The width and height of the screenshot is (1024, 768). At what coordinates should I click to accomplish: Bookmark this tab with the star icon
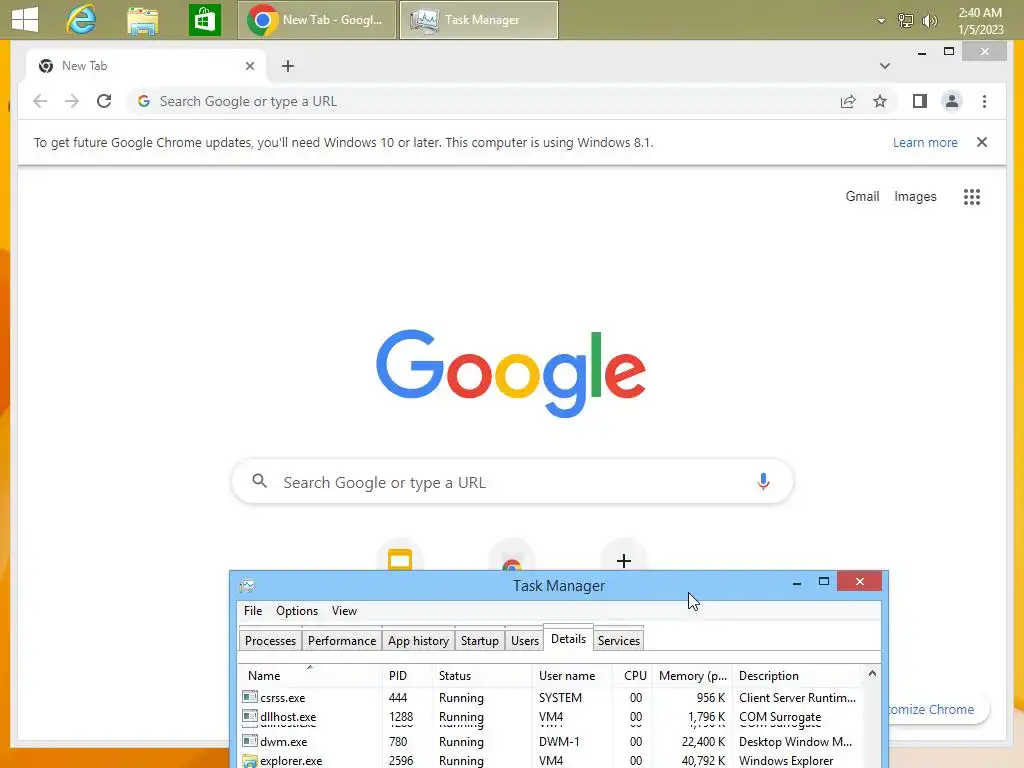(880, 101)
